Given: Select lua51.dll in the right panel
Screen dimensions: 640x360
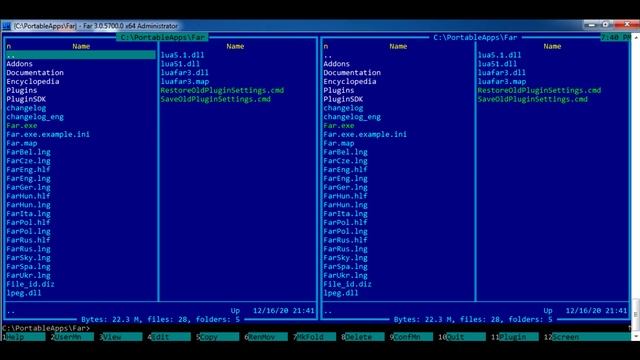Looking at the screenshot, I should click(497, 64).
